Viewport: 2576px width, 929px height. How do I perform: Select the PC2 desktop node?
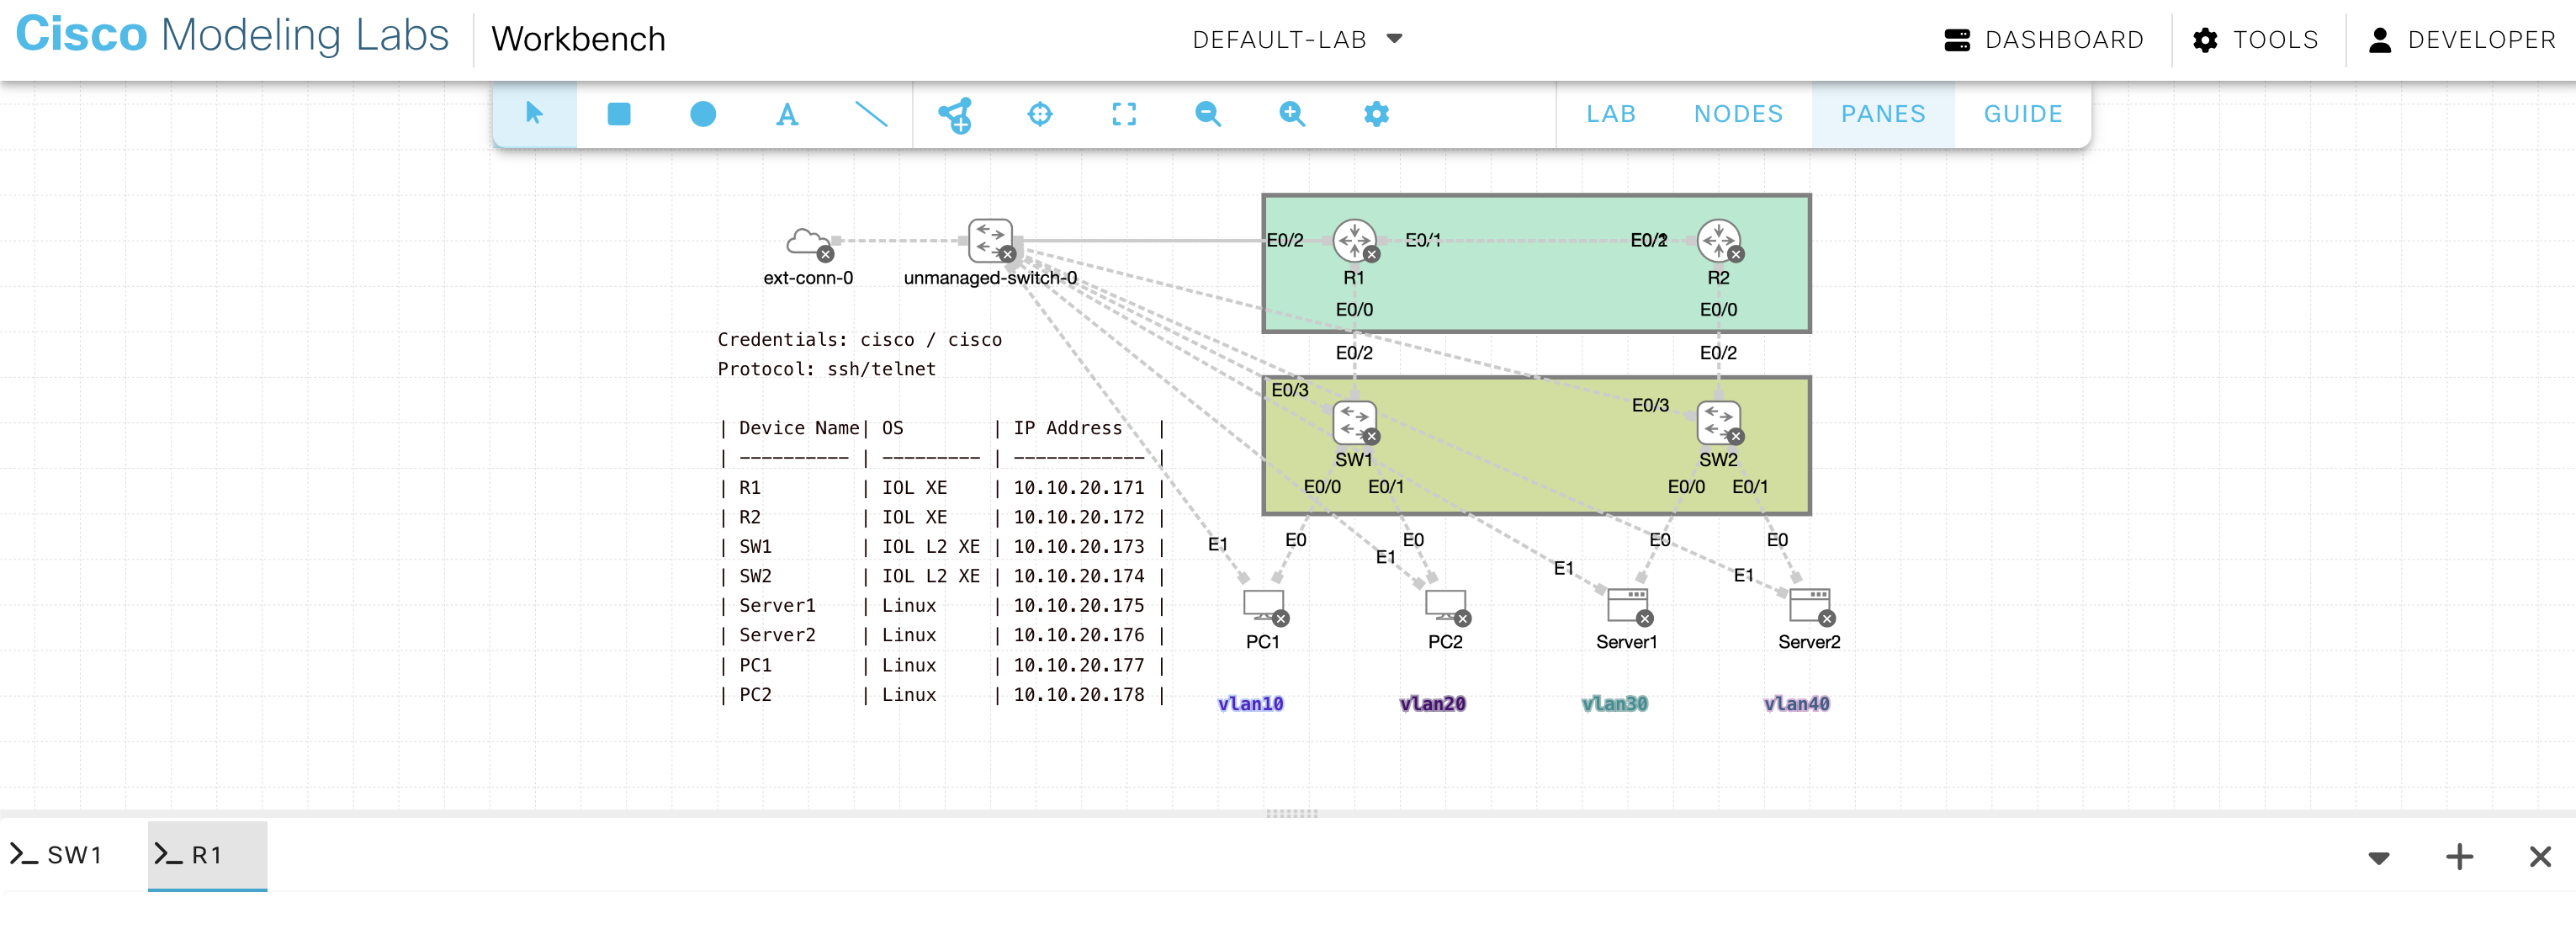[1446, 606]
